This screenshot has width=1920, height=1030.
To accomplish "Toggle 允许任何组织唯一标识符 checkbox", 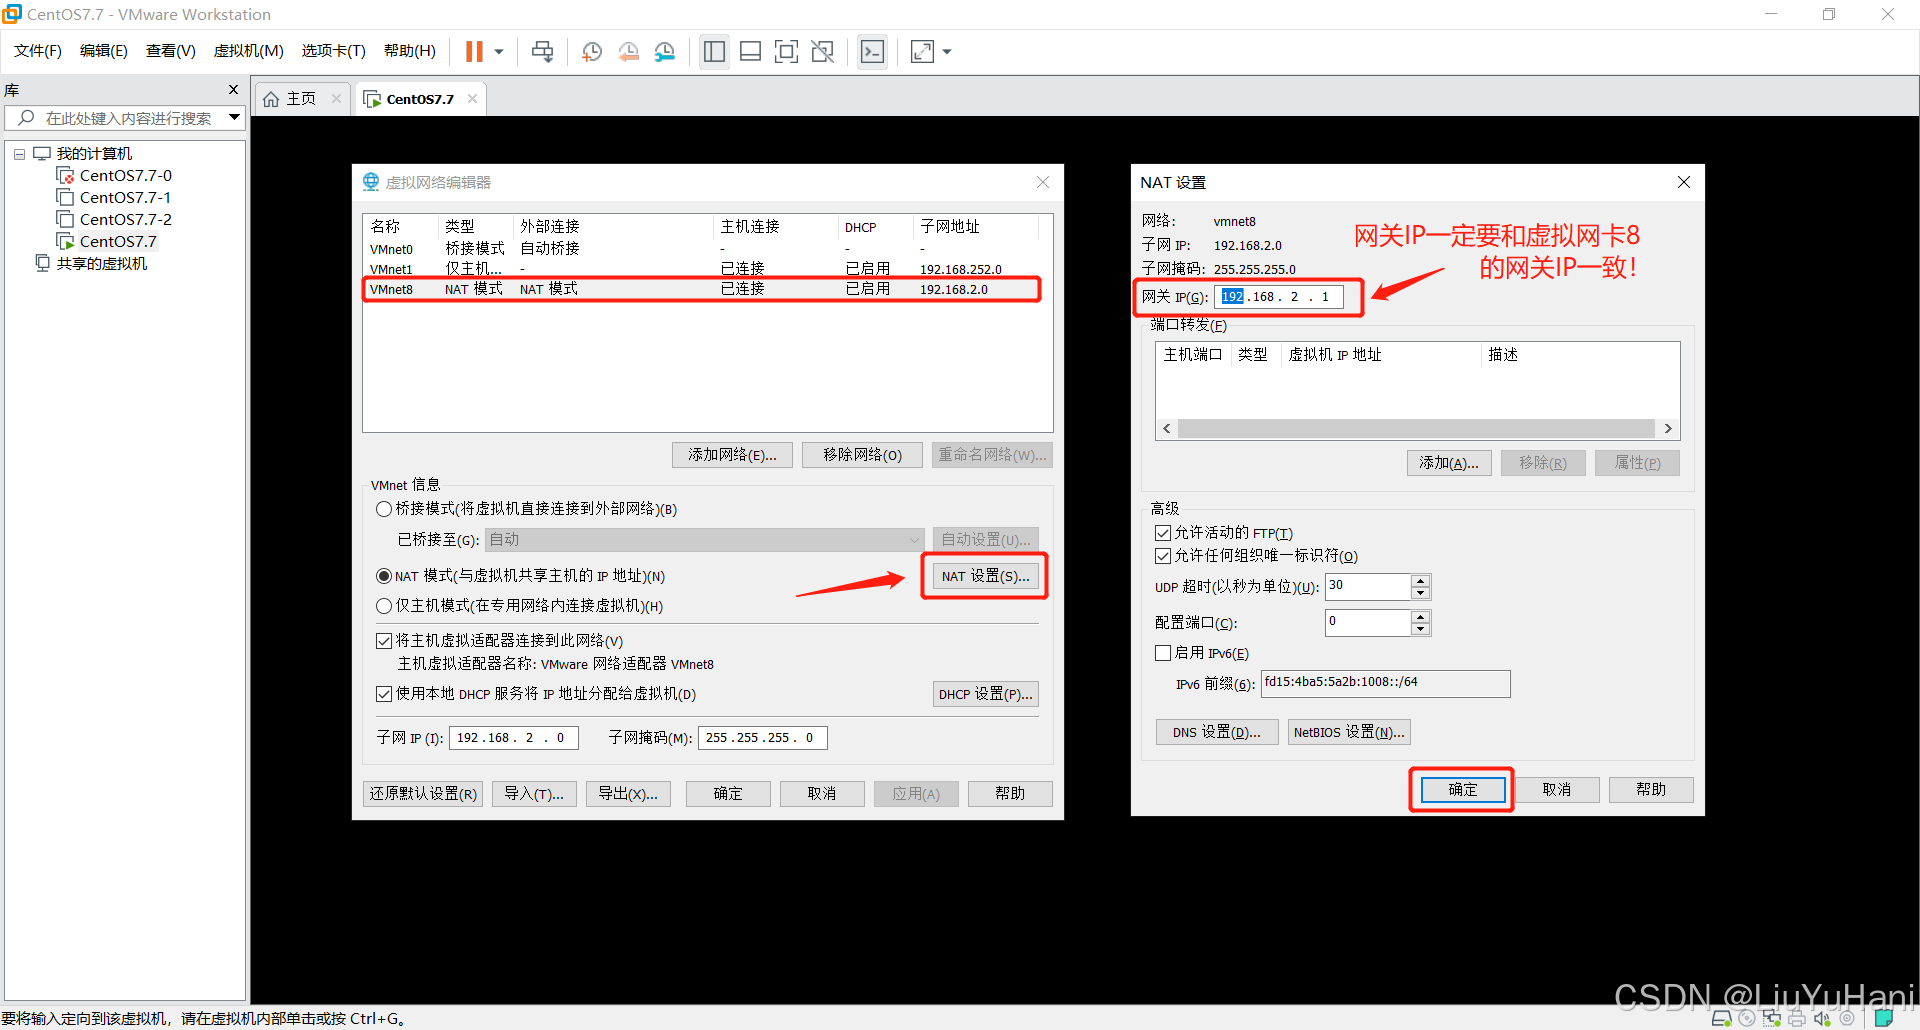I will point(1163,556).
